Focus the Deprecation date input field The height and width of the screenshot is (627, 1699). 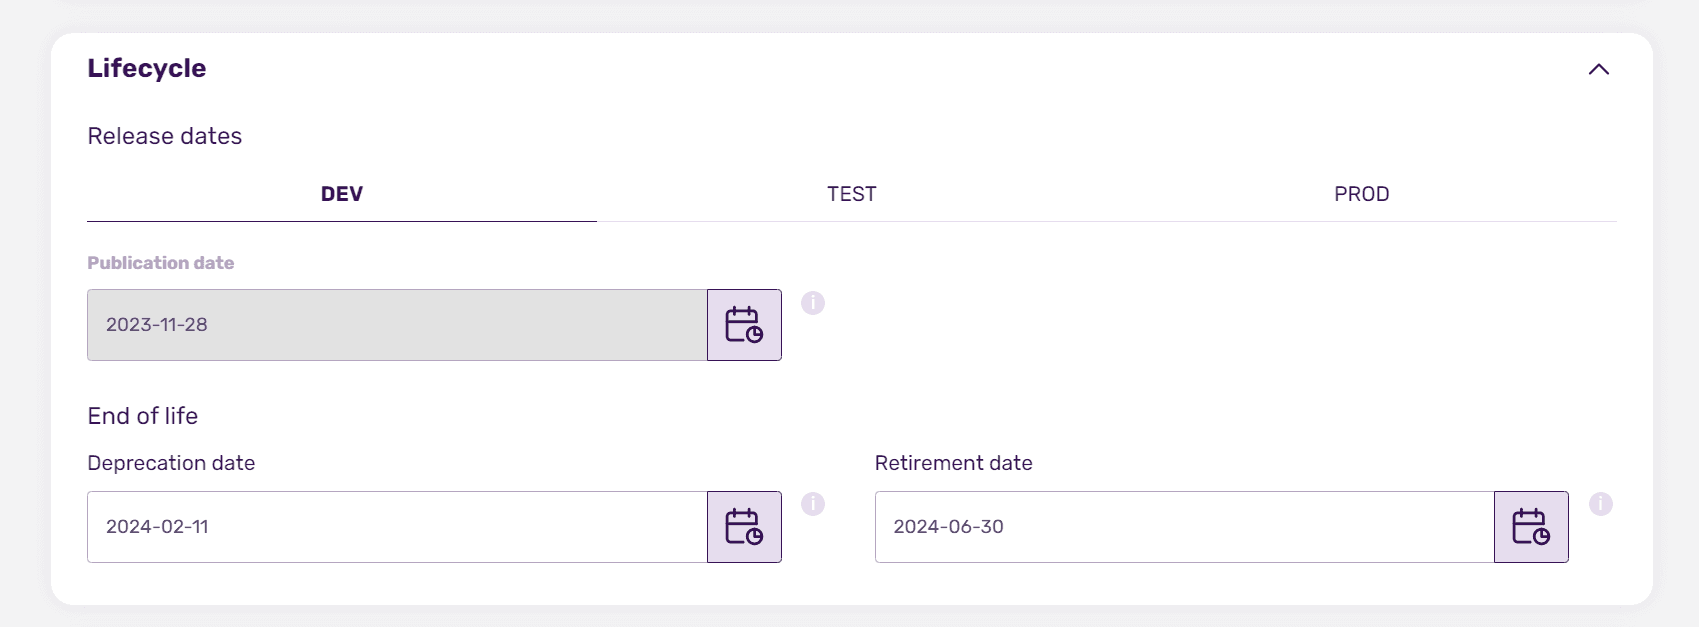tap(397, 527)
